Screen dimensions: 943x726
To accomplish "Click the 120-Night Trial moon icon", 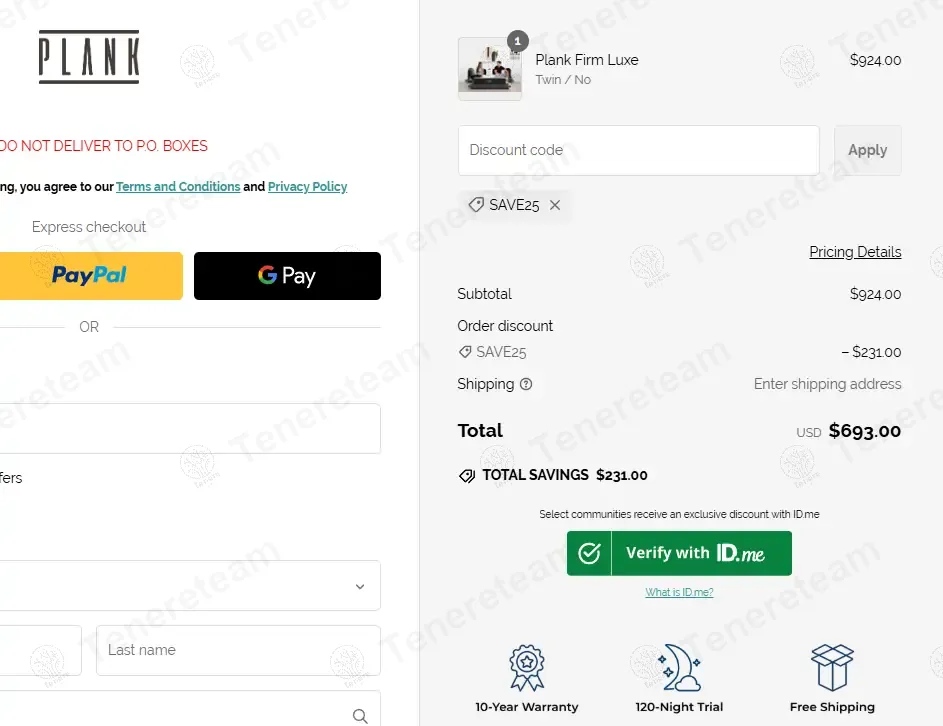I will [680, 668].
